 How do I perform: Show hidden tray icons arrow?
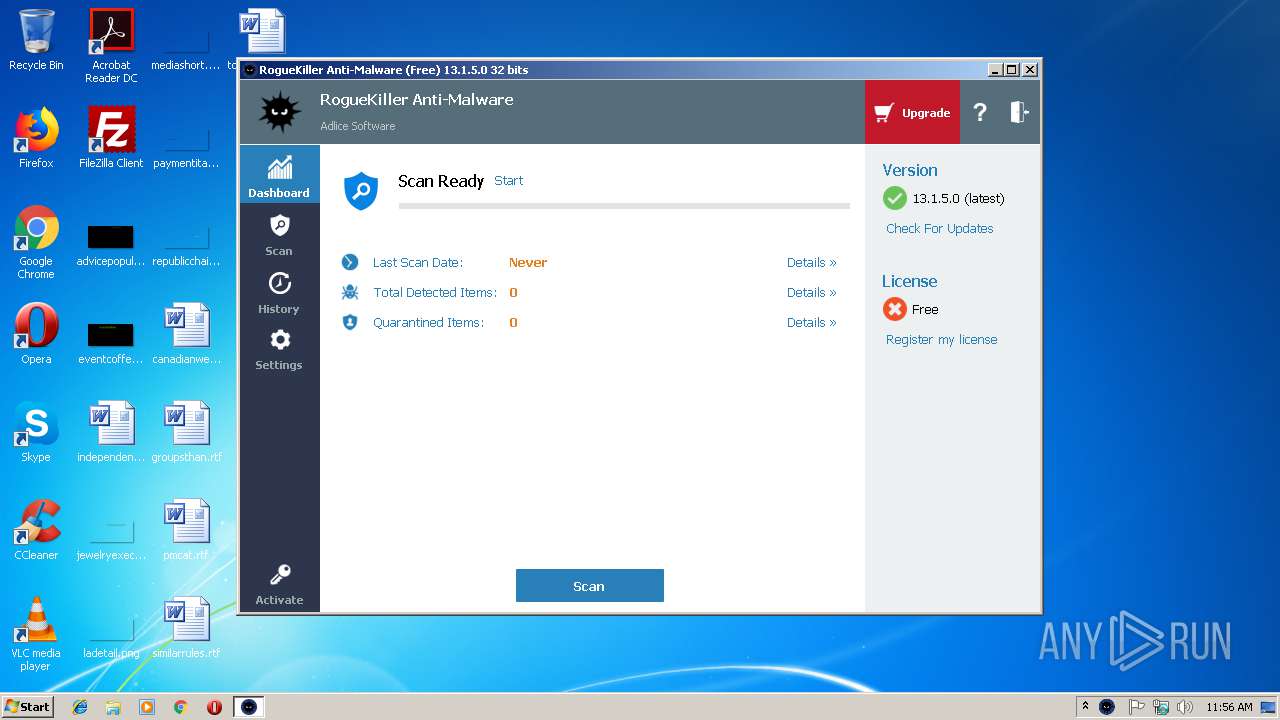click(x=1085, y=707)
